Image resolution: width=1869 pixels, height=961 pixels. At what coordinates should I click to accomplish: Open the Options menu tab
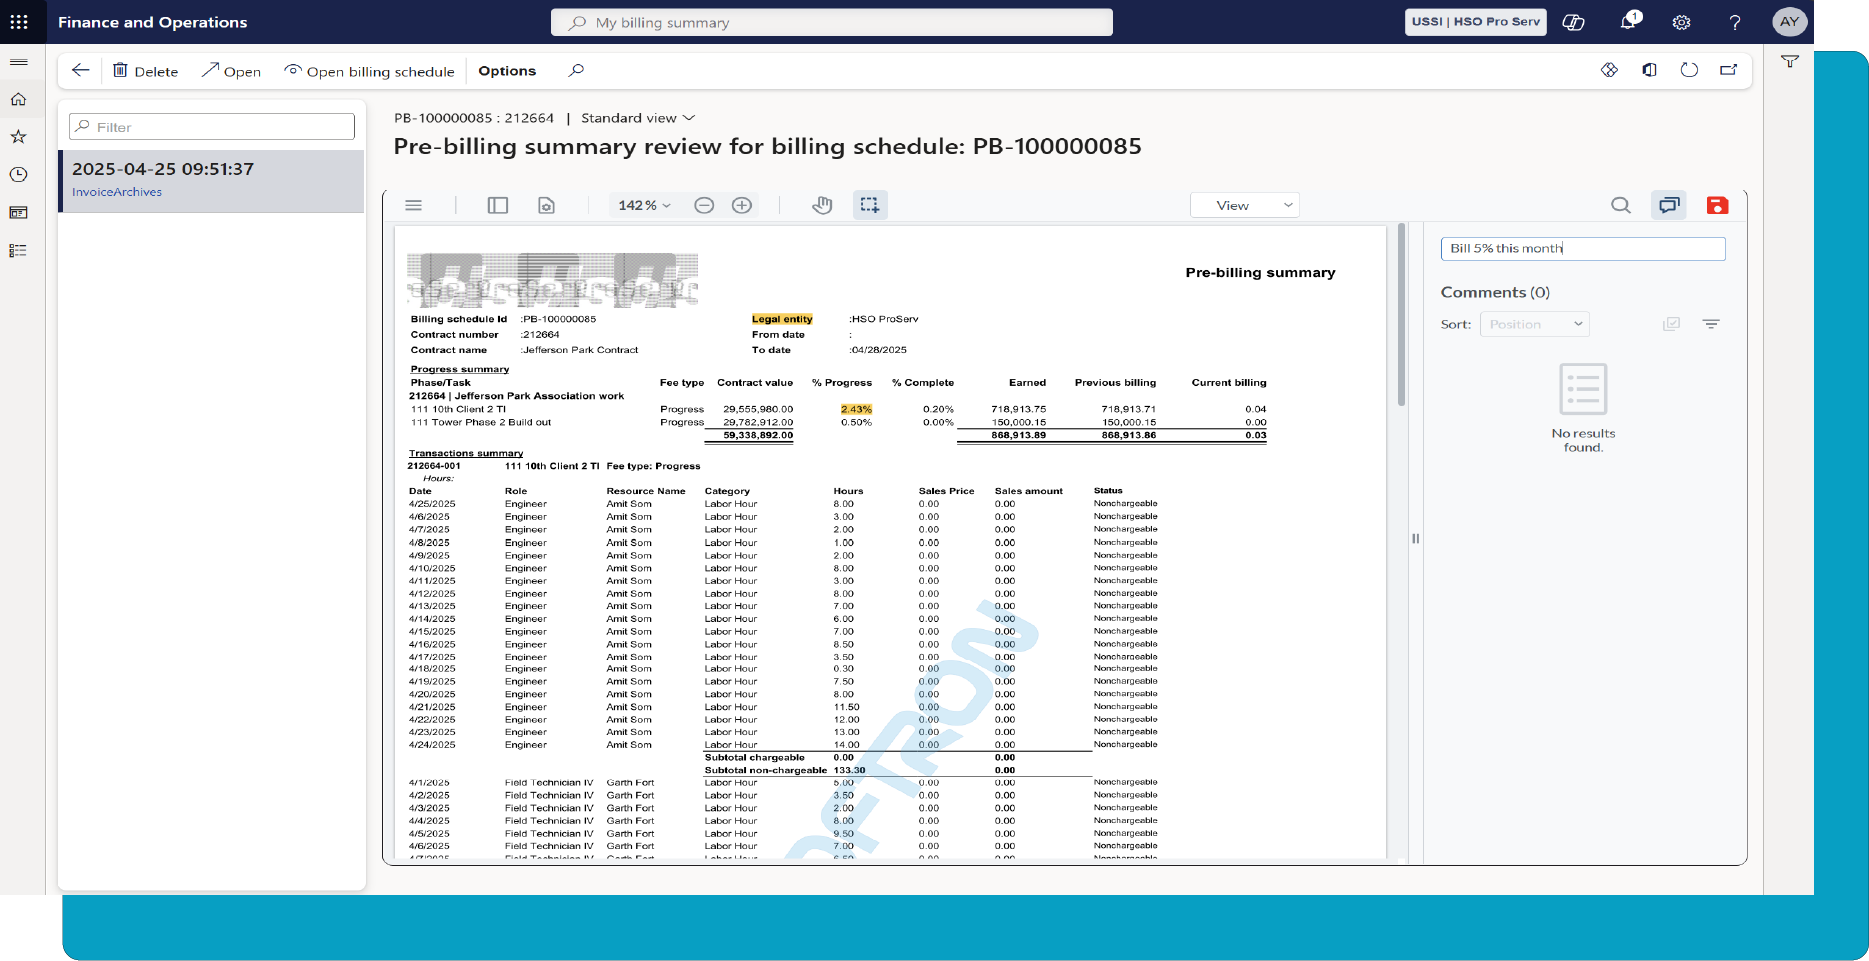click(507, 71)
